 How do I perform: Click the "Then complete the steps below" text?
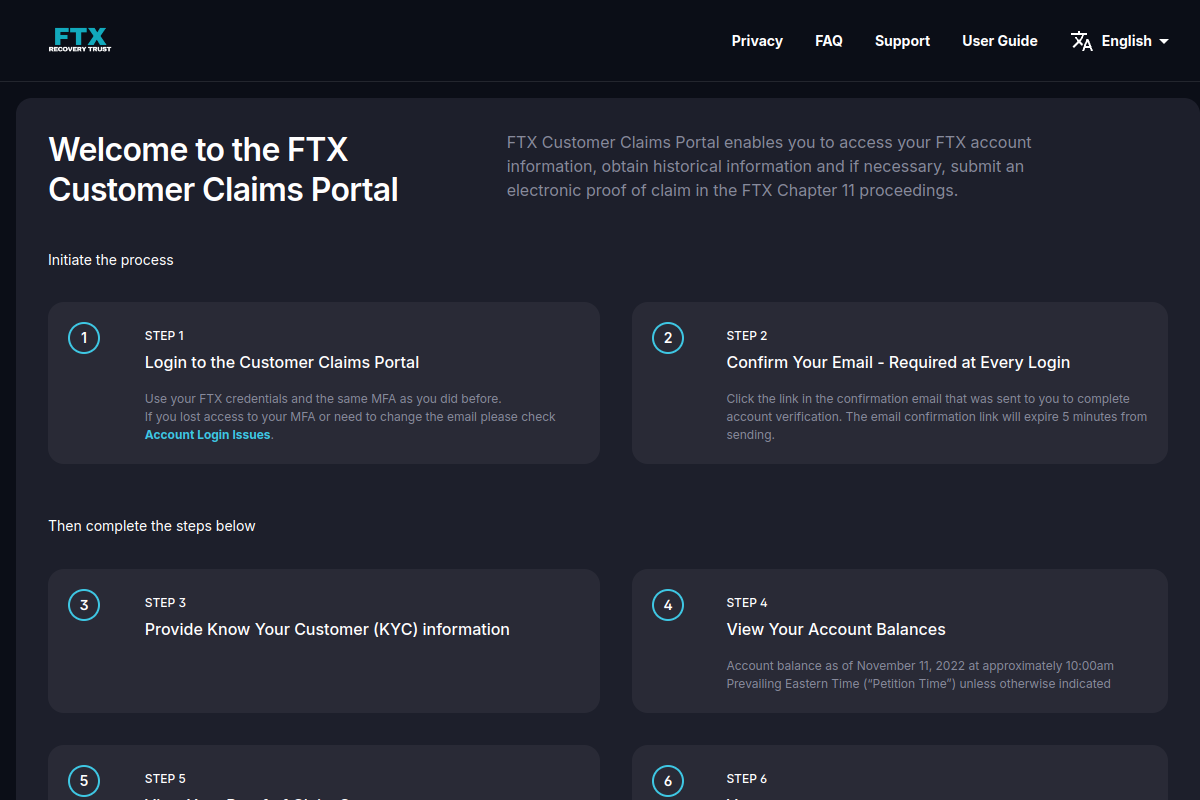pyautogui.click(x=152, y=526)
